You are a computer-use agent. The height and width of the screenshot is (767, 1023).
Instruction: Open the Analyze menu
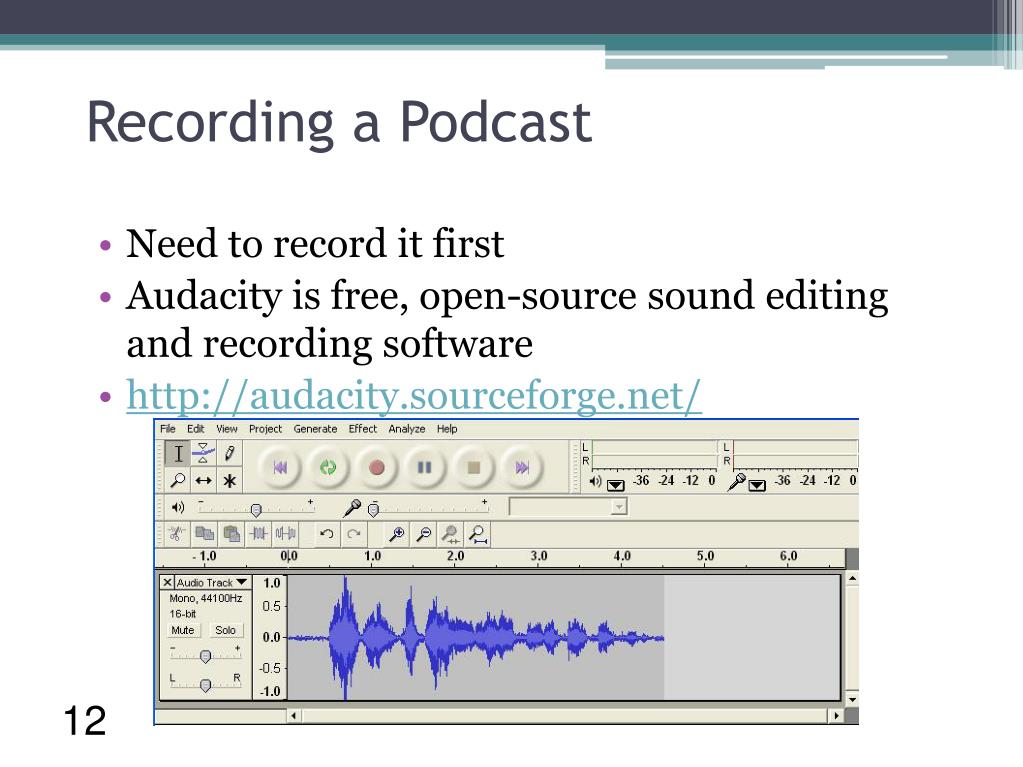pyautogui.click(x=407, y=429)
